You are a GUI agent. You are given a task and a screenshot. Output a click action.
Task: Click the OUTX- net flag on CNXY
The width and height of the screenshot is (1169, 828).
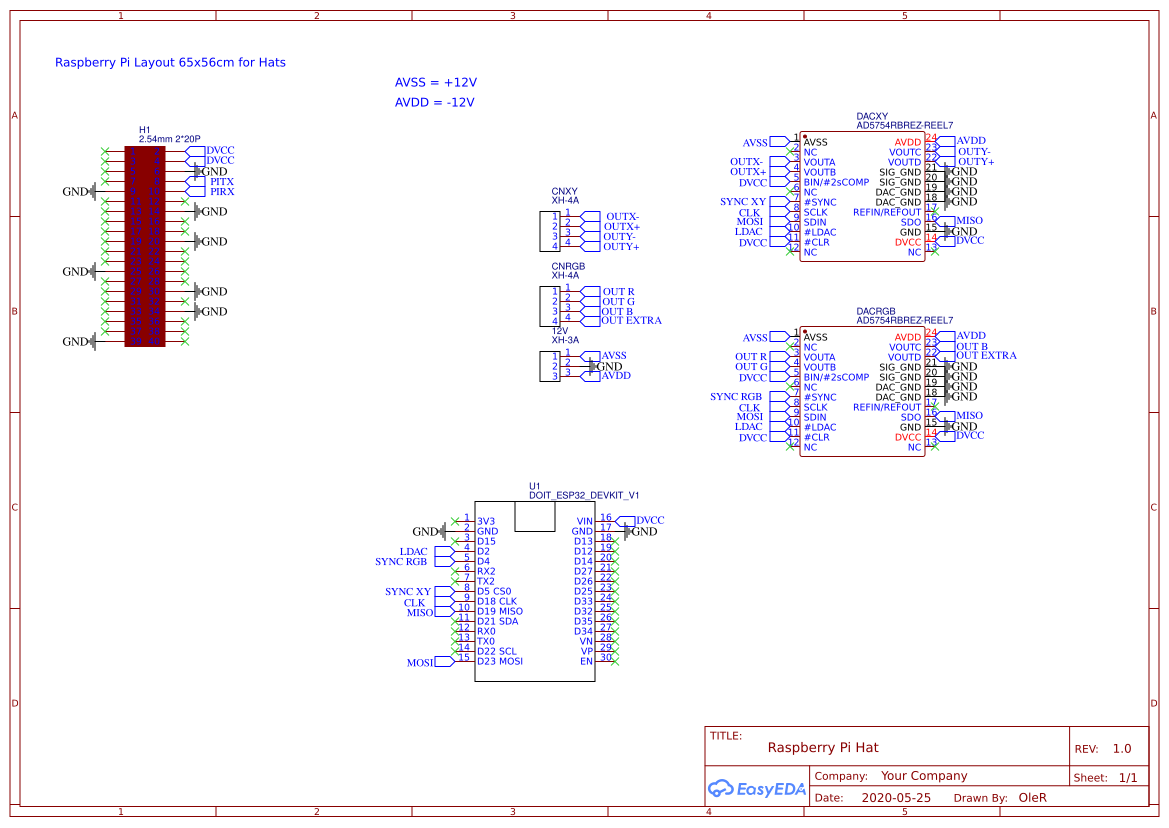tap(621, 216)
